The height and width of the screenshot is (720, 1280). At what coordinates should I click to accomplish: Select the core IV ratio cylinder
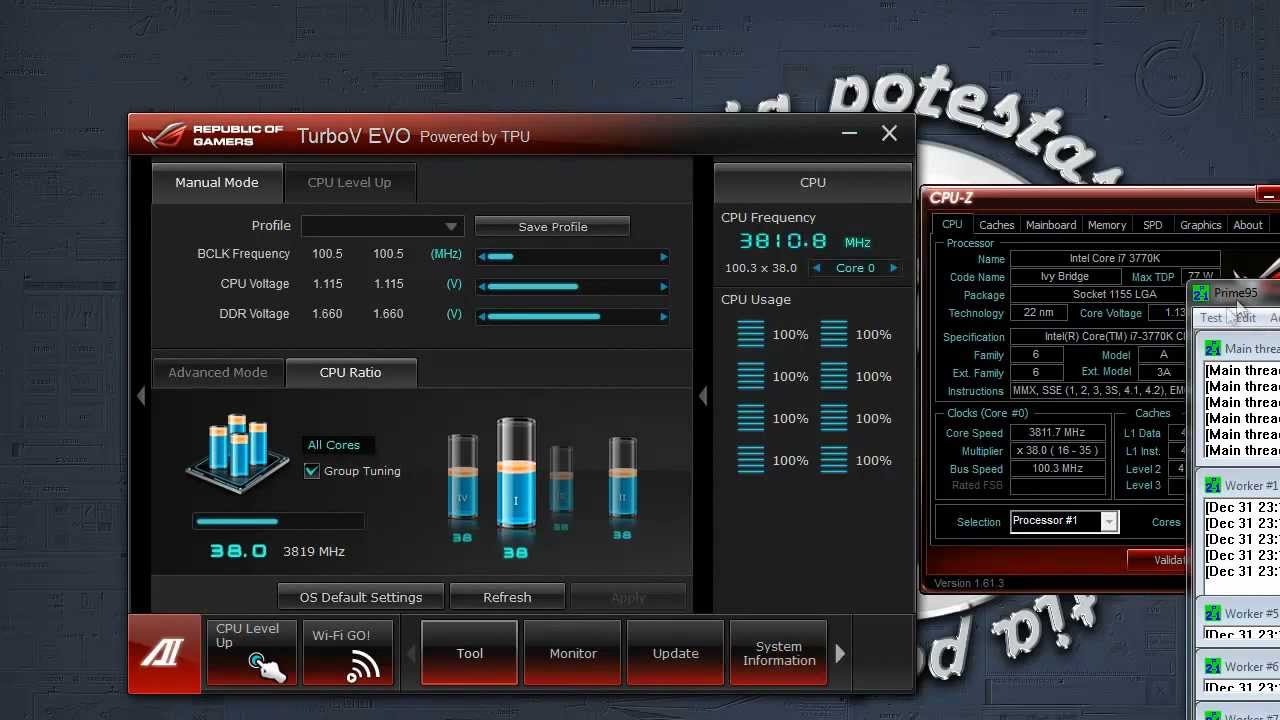coord(462,477)
